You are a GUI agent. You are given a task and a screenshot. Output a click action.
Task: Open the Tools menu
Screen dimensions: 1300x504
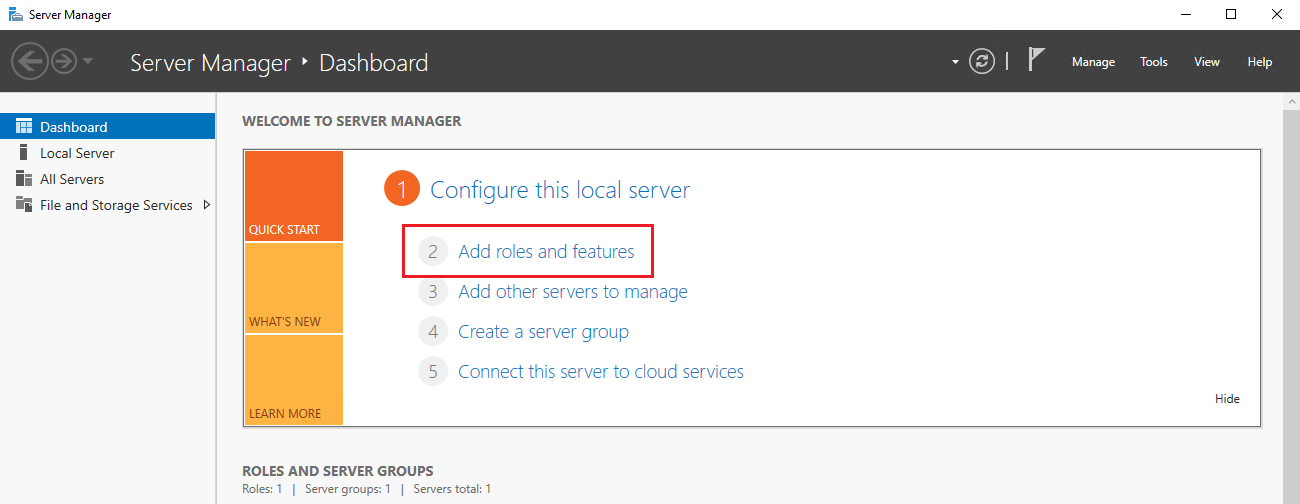(1153, 62)
